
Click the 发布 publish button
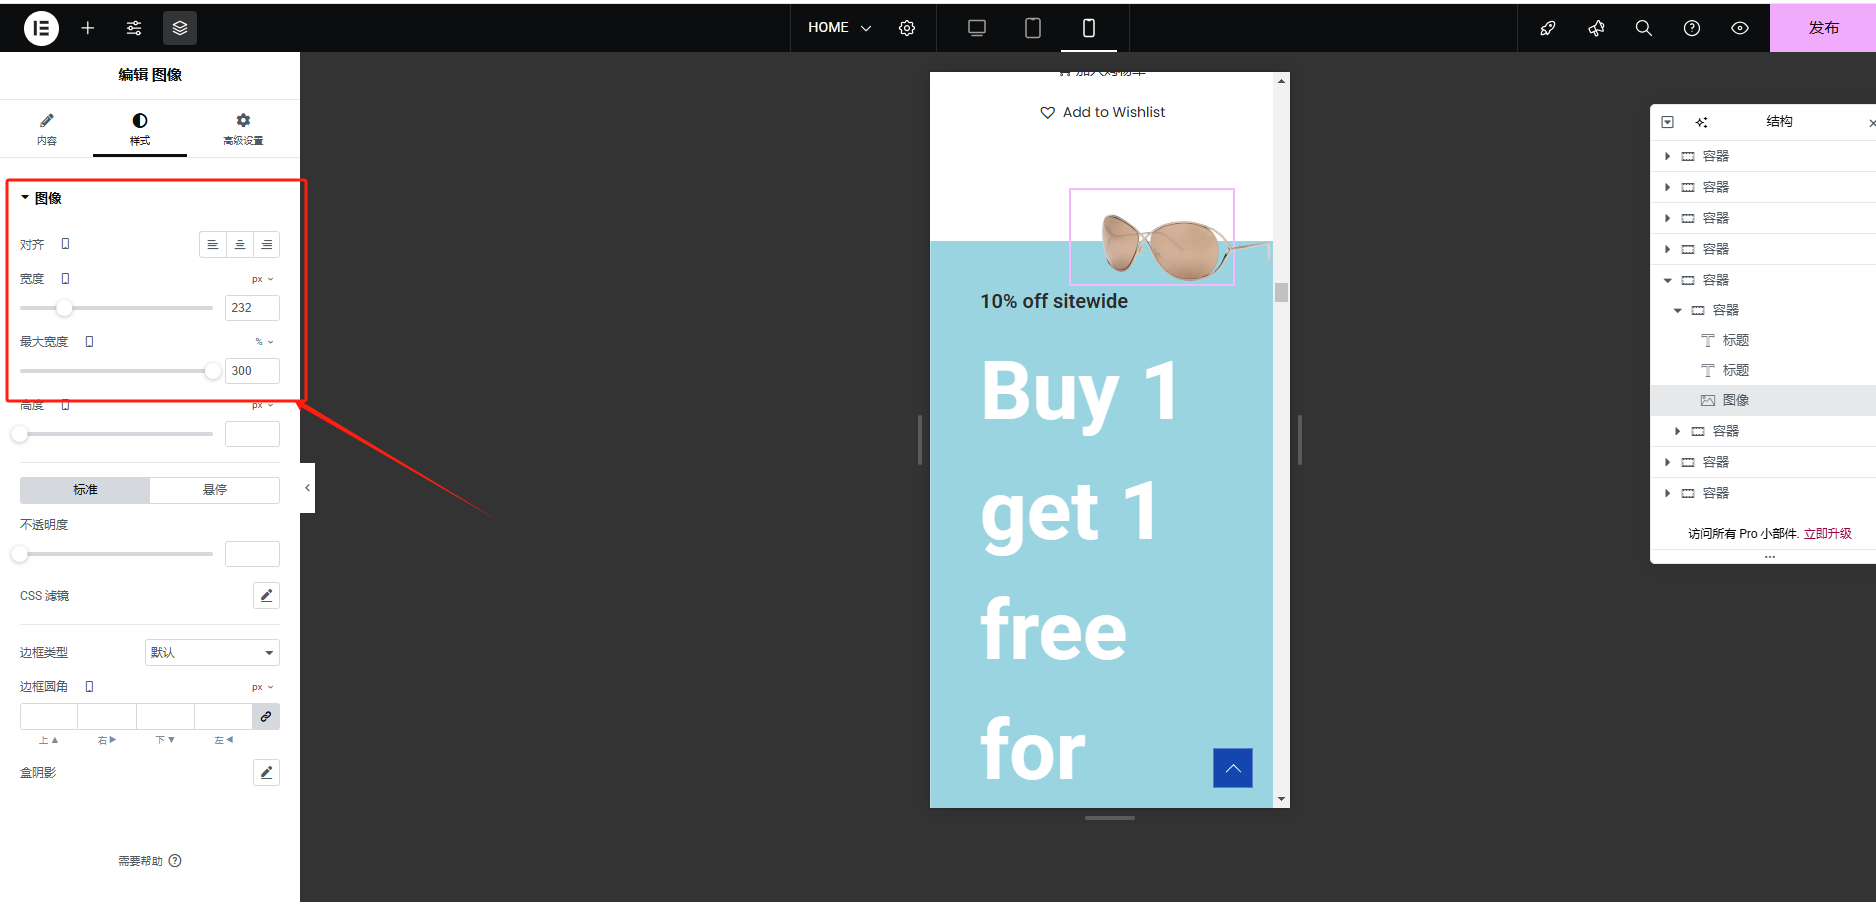(1822, 28)
